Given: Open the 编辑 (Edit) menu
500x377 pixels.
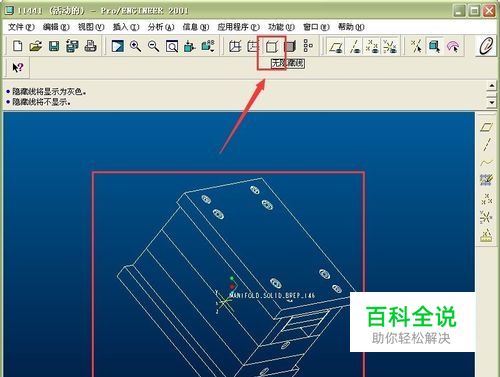Looking at the screenshot, I should [x=56, y=27].
